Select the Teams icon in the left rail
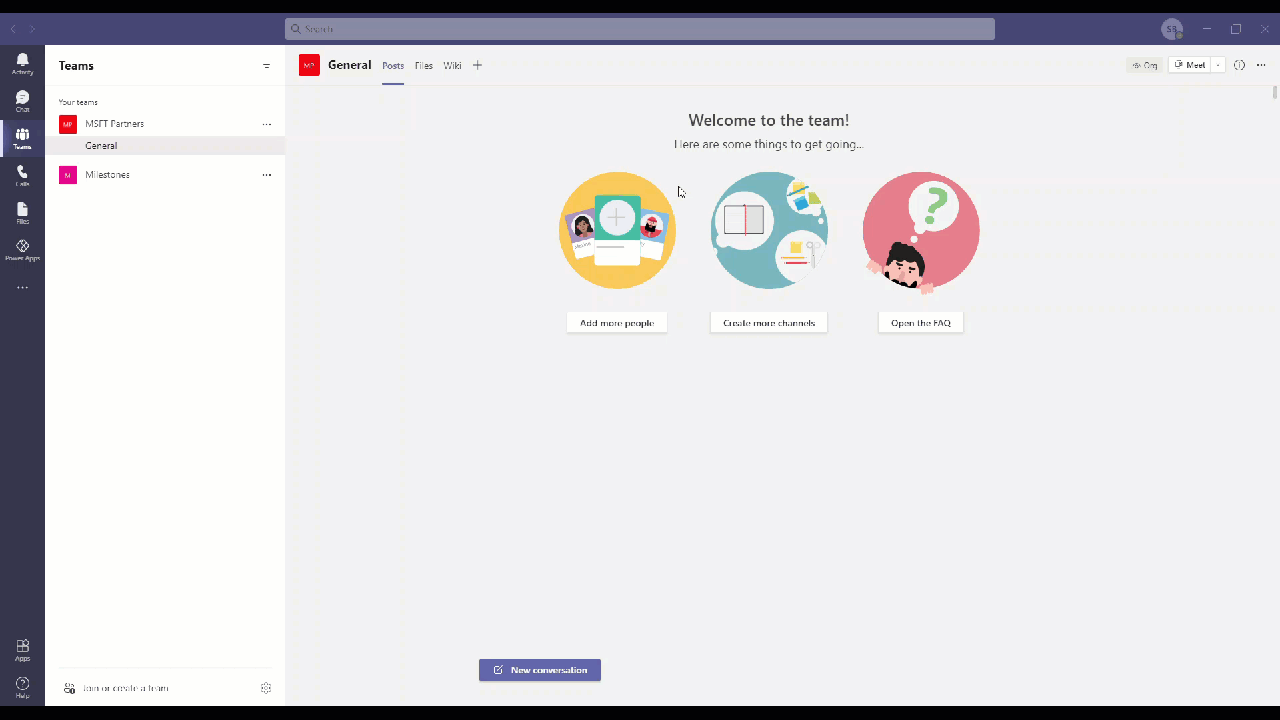The height and width of the screenshot is (720, 1280). tap(22, 138)
